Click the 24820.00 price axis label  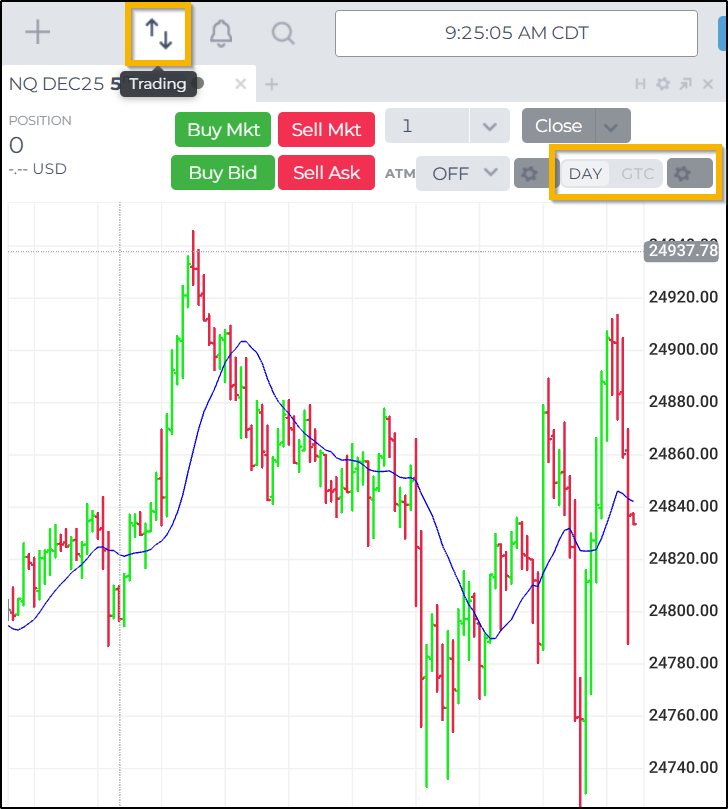(683, 558)
